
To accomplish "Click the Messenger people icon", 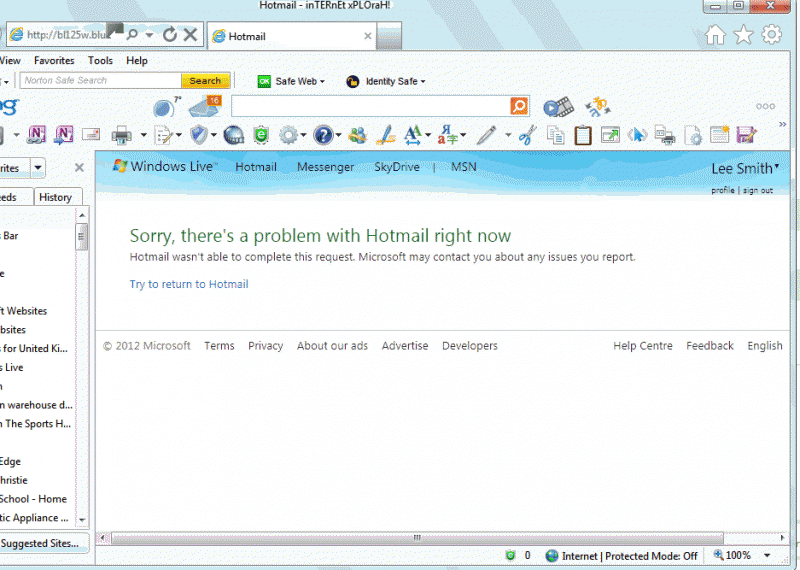I will (x=357, y=136).
